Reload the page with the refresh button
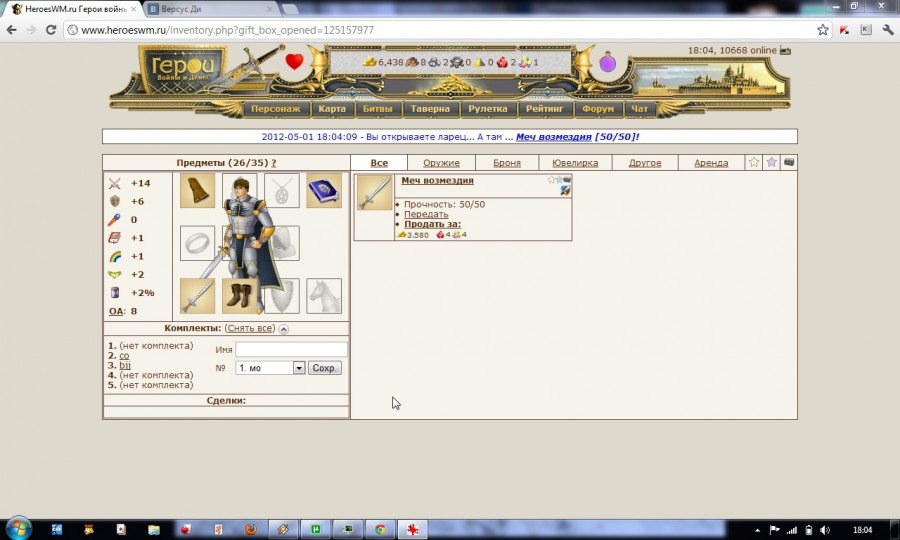This screenshot has width=900, height=540. point(51,30)
